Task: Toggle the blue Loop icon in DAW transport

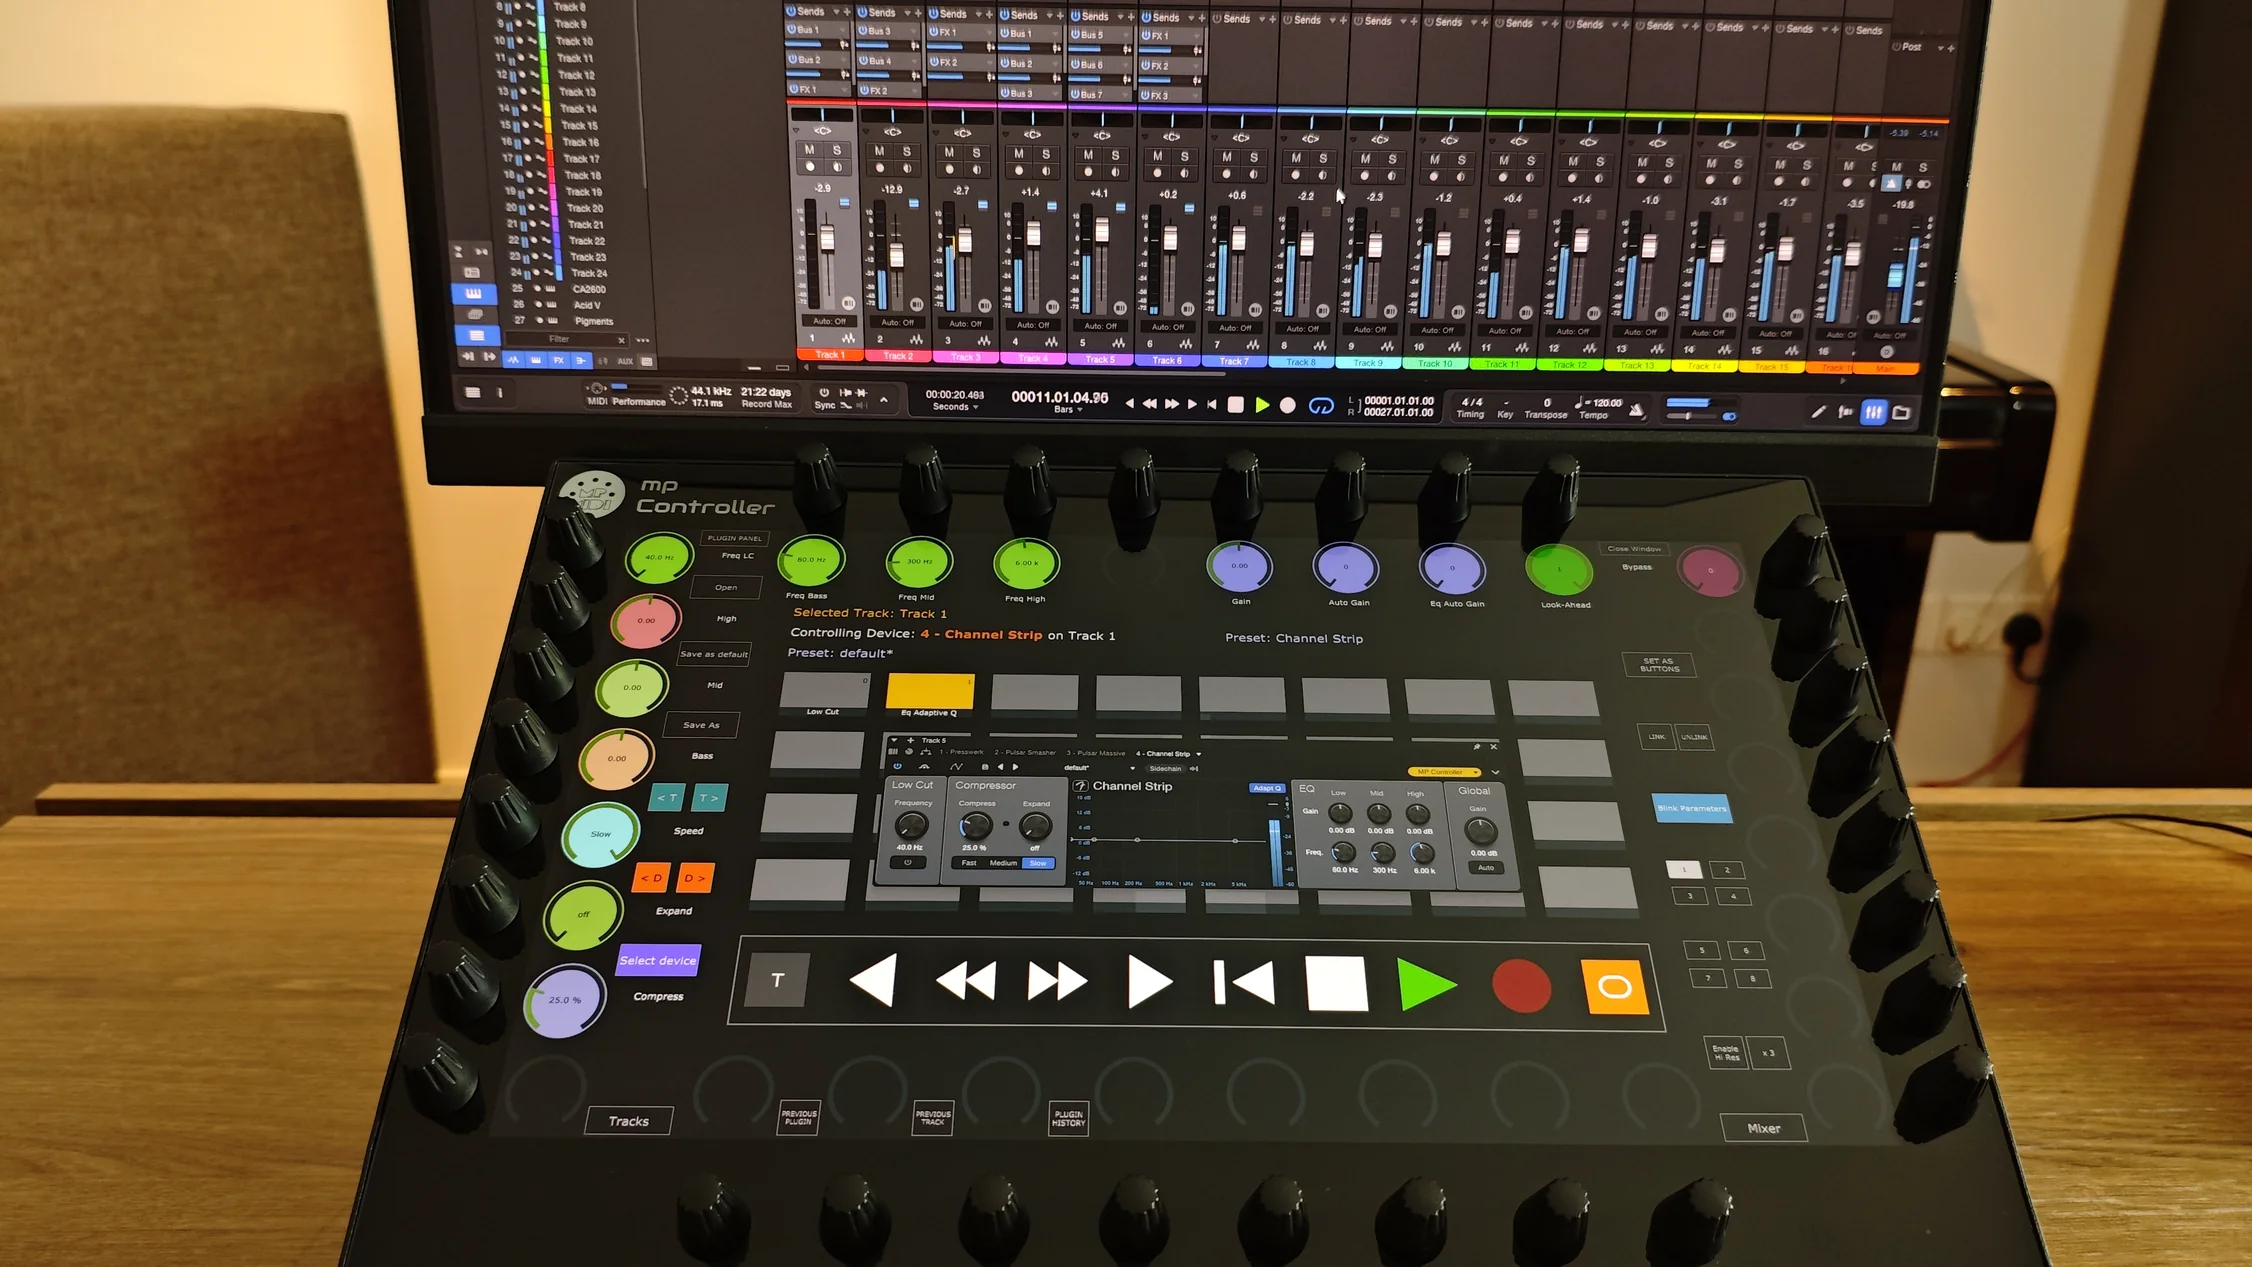Action: coord(1320,405)
